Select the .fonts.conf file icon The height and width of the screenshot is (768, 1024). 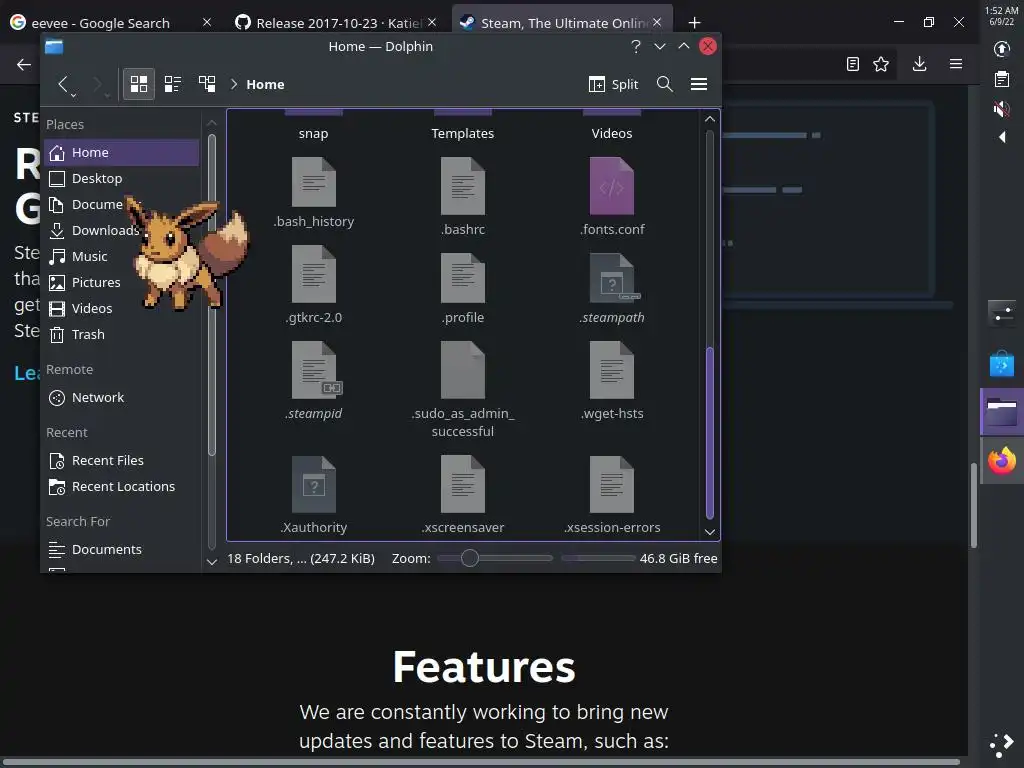coord(612,186)
